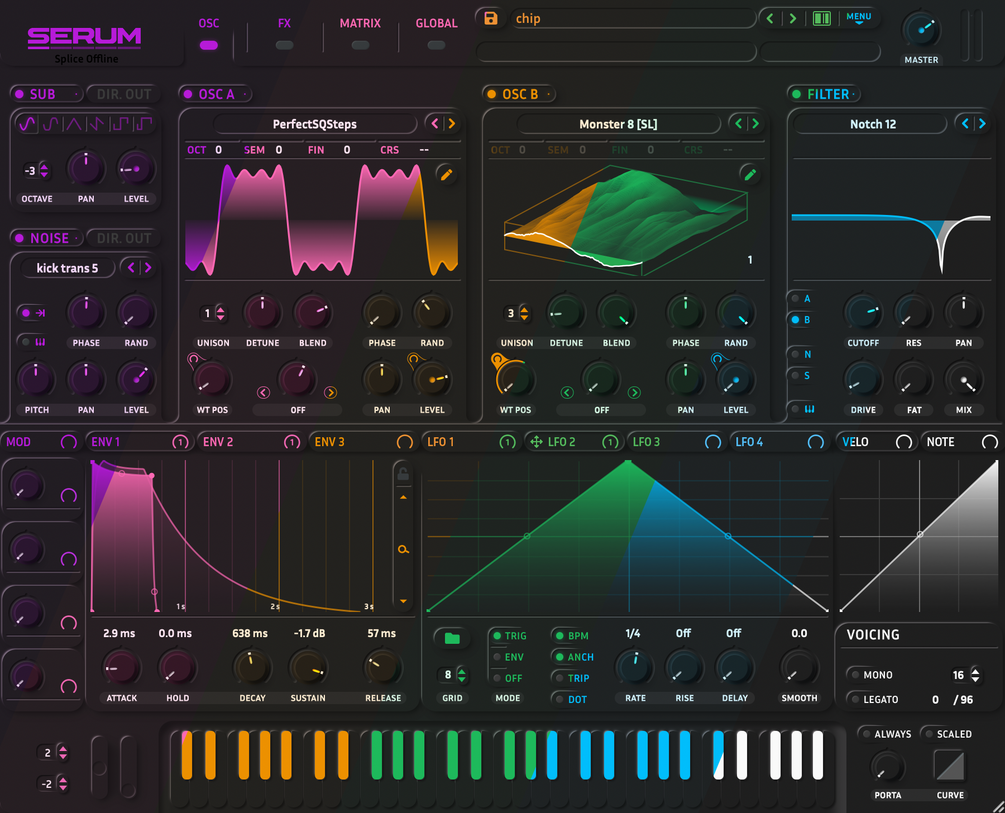
Task: Click the portamento CURVE display
Action: [x=949, y=765]
